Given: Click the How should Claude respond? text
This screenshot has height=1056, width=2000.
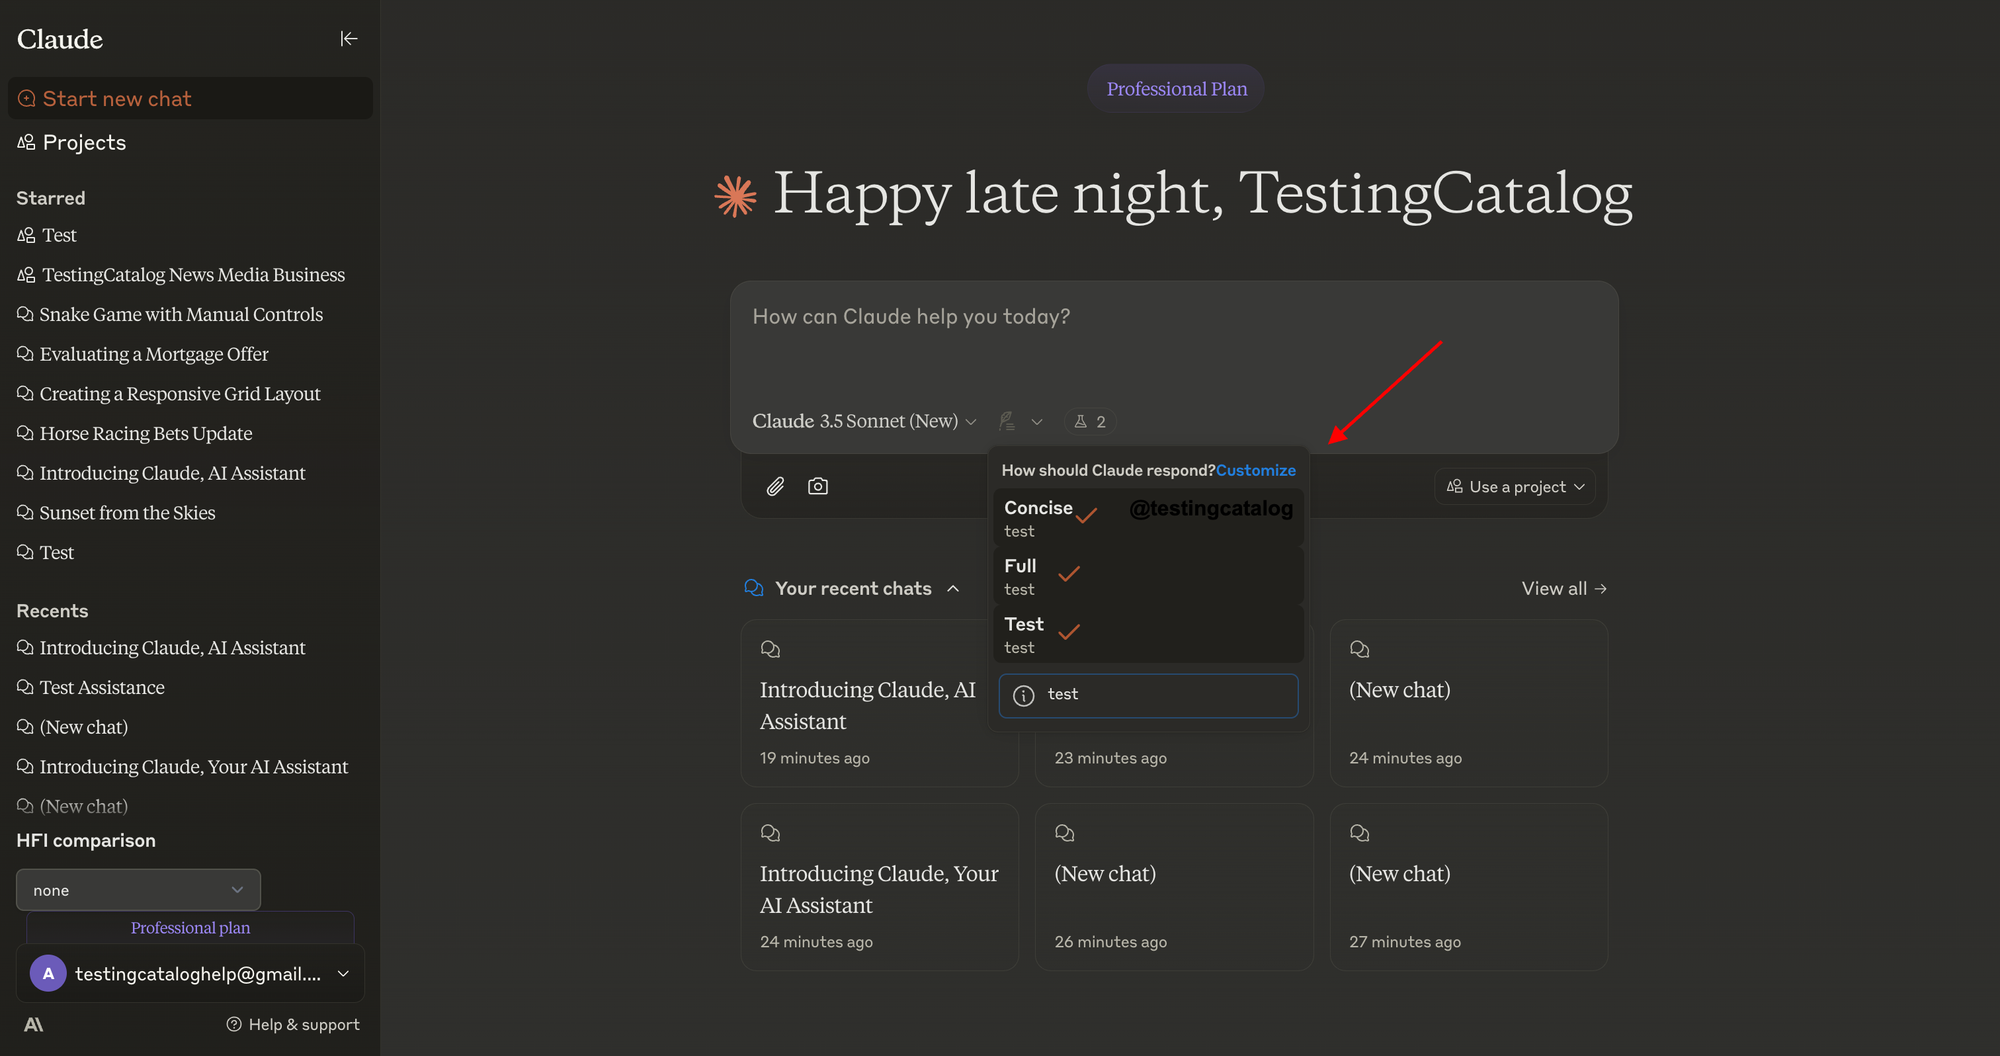Looking at the screenshot, I should pos(1108,470).
